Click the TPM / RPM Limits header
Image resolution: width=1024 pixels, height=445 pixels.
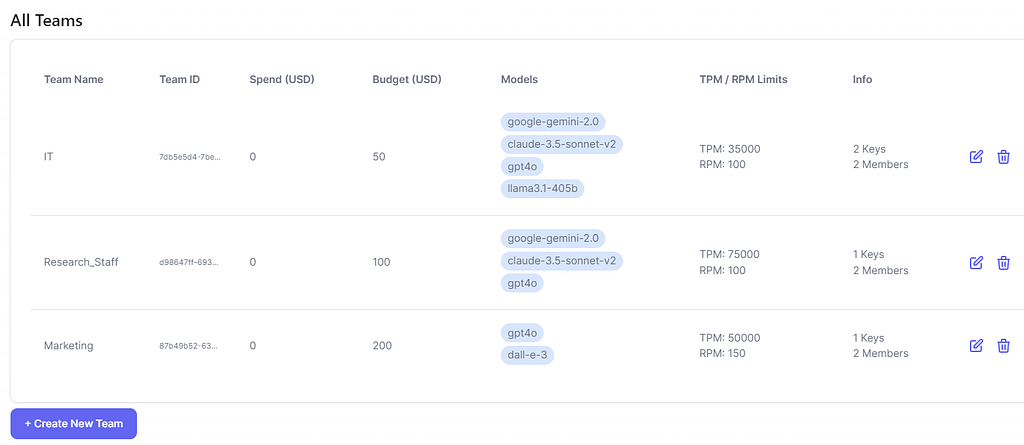point(743,80)
